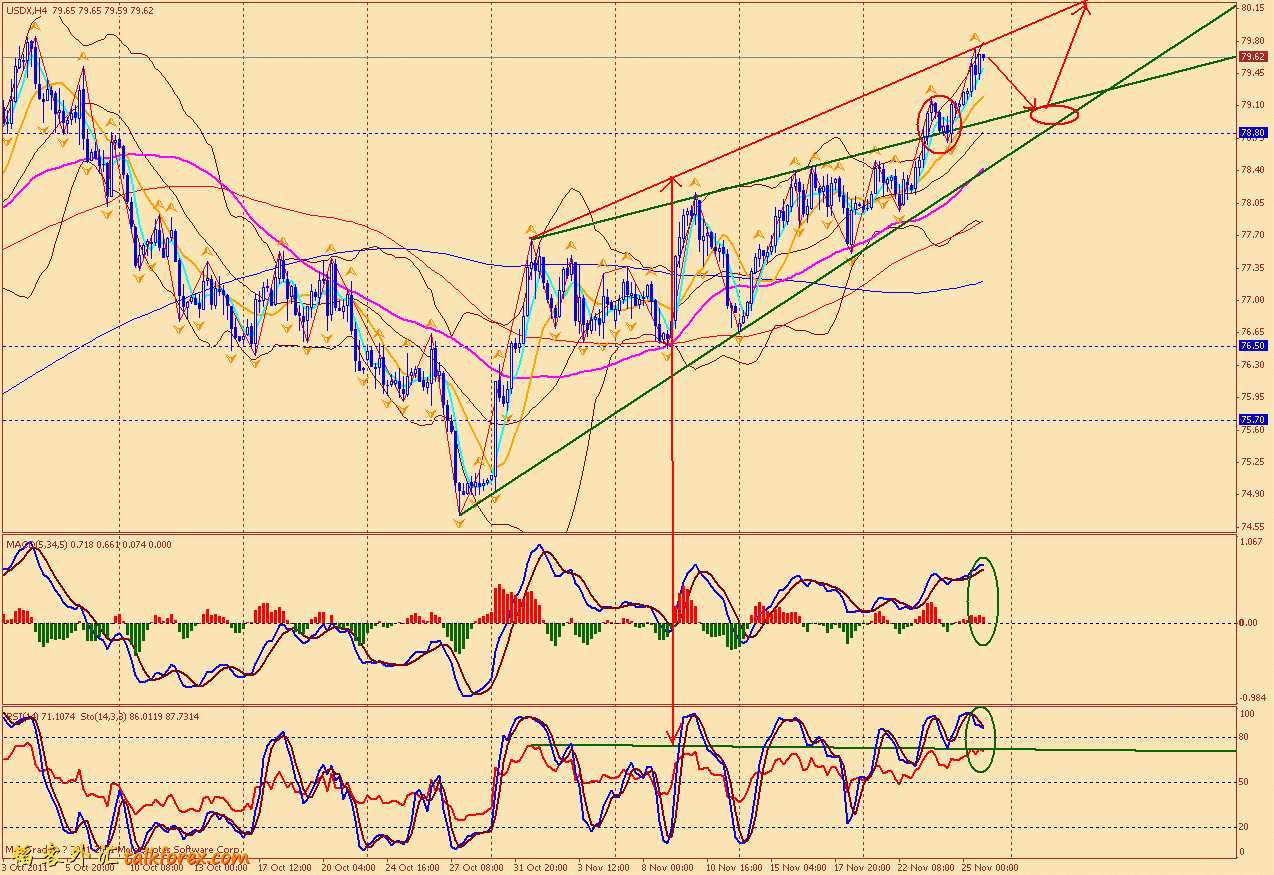
Task: Click the 15 Nov 04:00 time label
Action: pos(800,868)
